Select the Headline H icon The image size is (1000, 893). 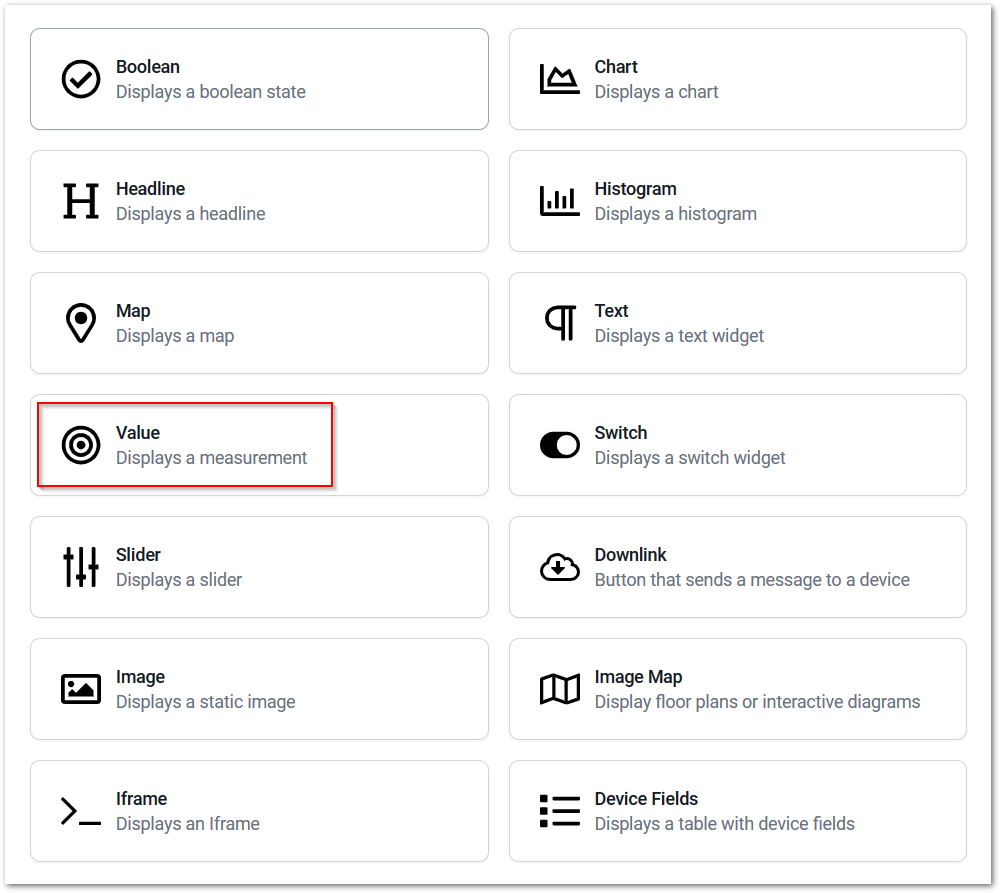81,201
